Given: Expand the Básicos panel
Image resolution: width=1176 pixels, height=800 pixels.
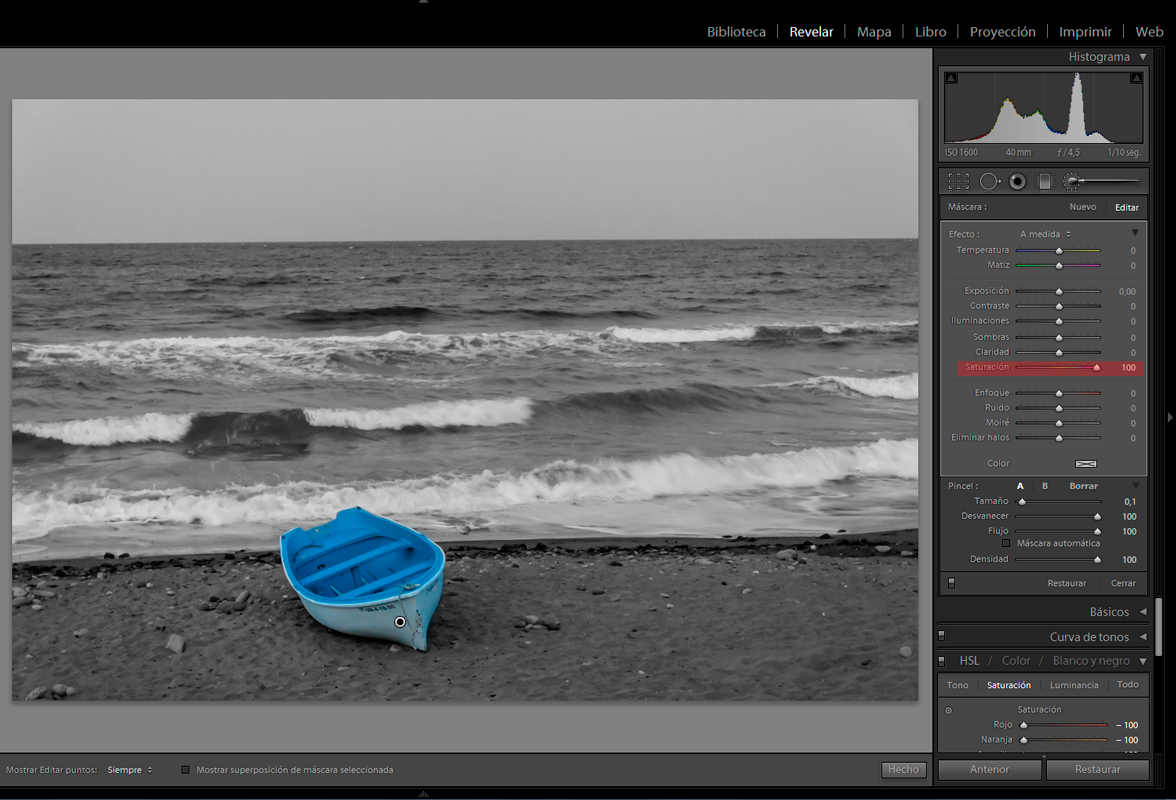Looking at the screenshot, I should point(1143,612).
